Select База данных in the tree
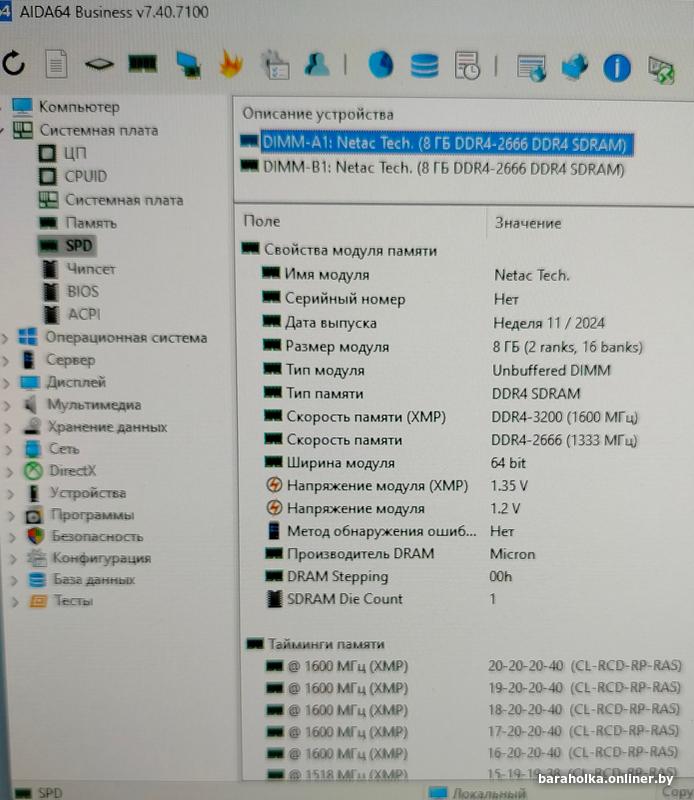Viewport: 694px width, 800px height. point(94,580)
